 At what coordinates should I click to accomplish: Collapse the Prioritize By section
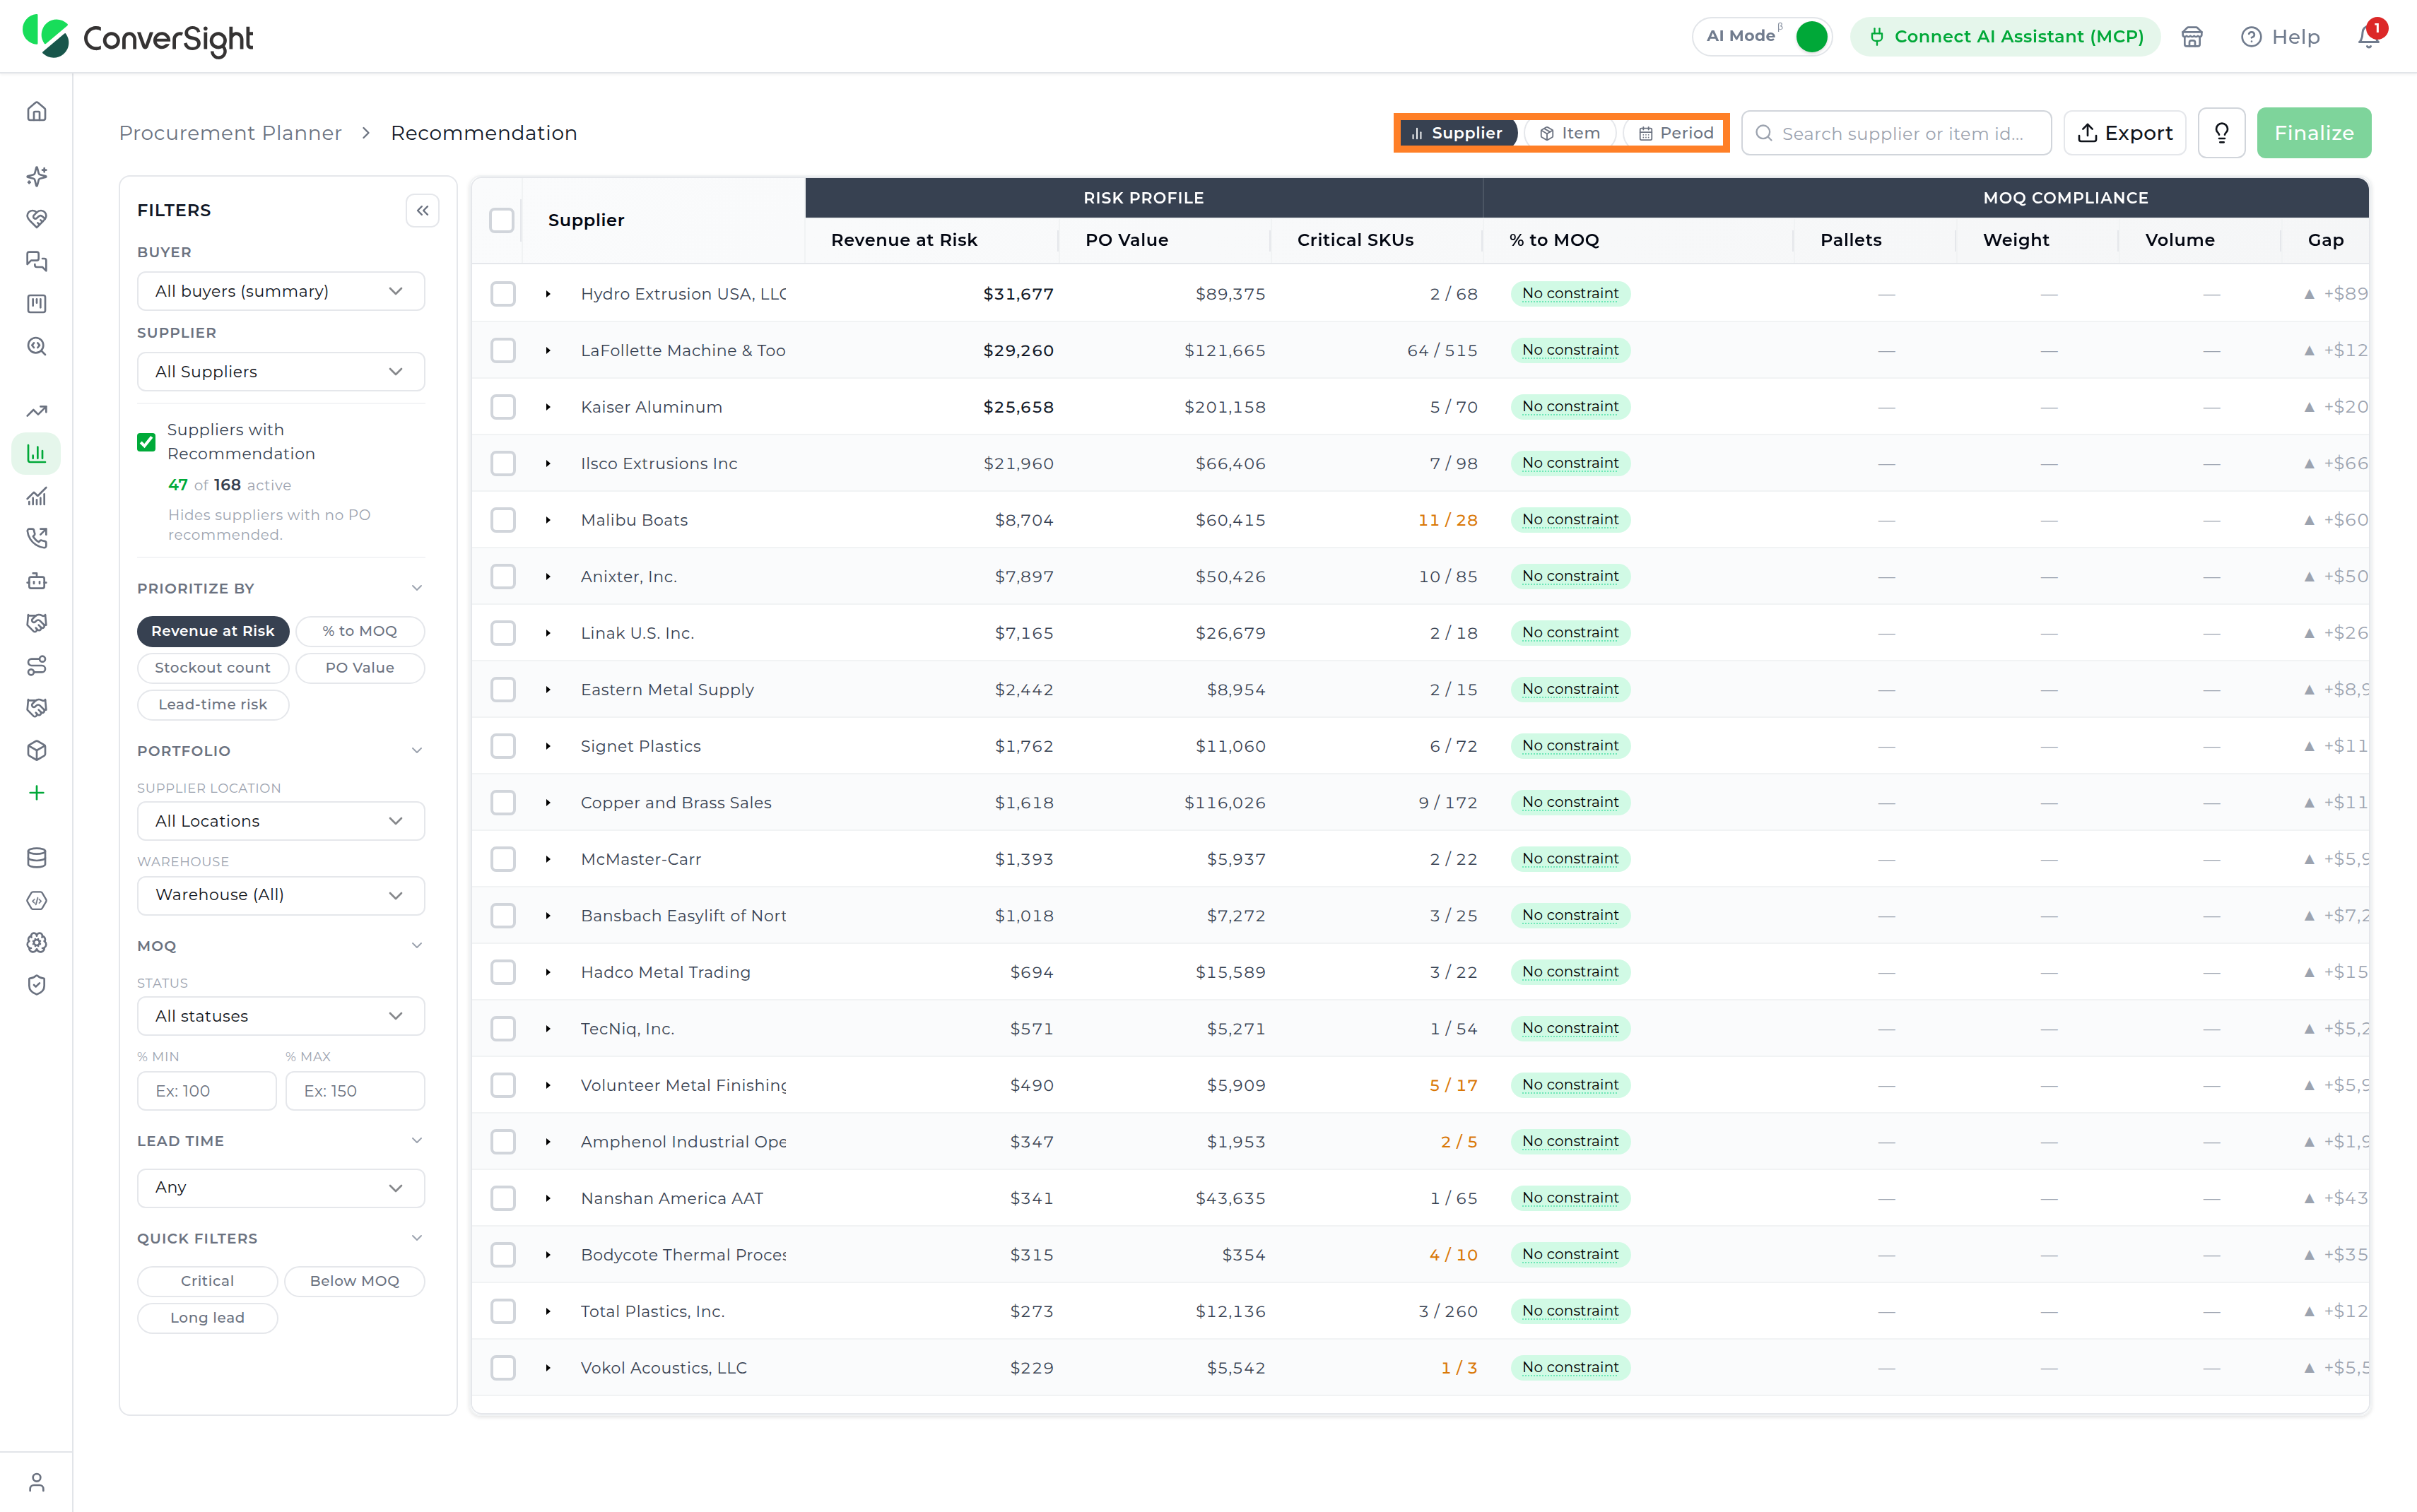tap(417, 588)
